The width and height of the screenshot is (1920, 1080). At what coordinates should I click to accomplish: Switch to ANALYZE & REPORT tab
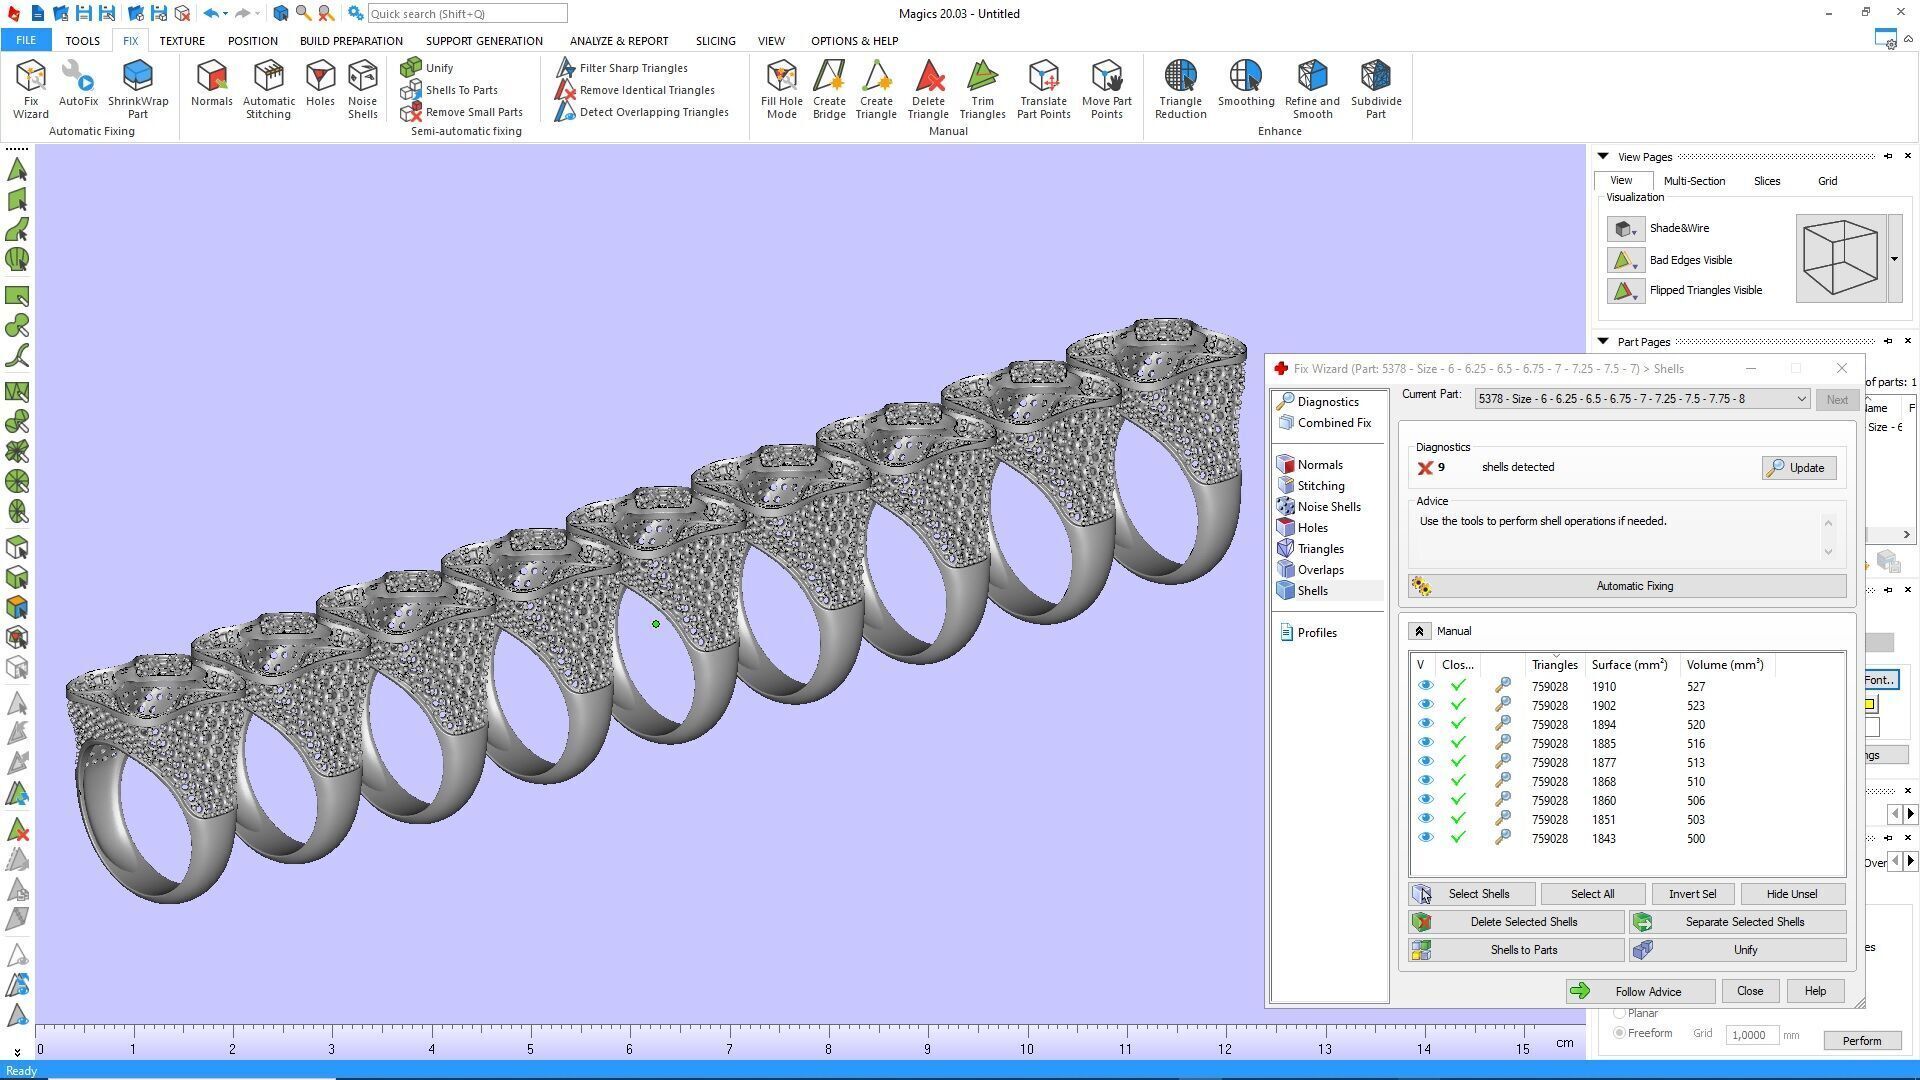(619, 41)
